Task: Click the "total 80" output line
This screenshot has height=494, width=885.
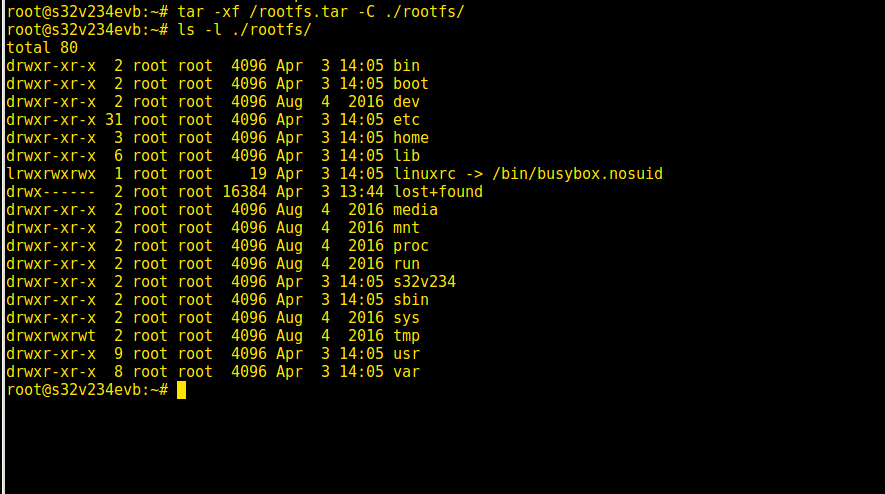Action: (42, 48)
